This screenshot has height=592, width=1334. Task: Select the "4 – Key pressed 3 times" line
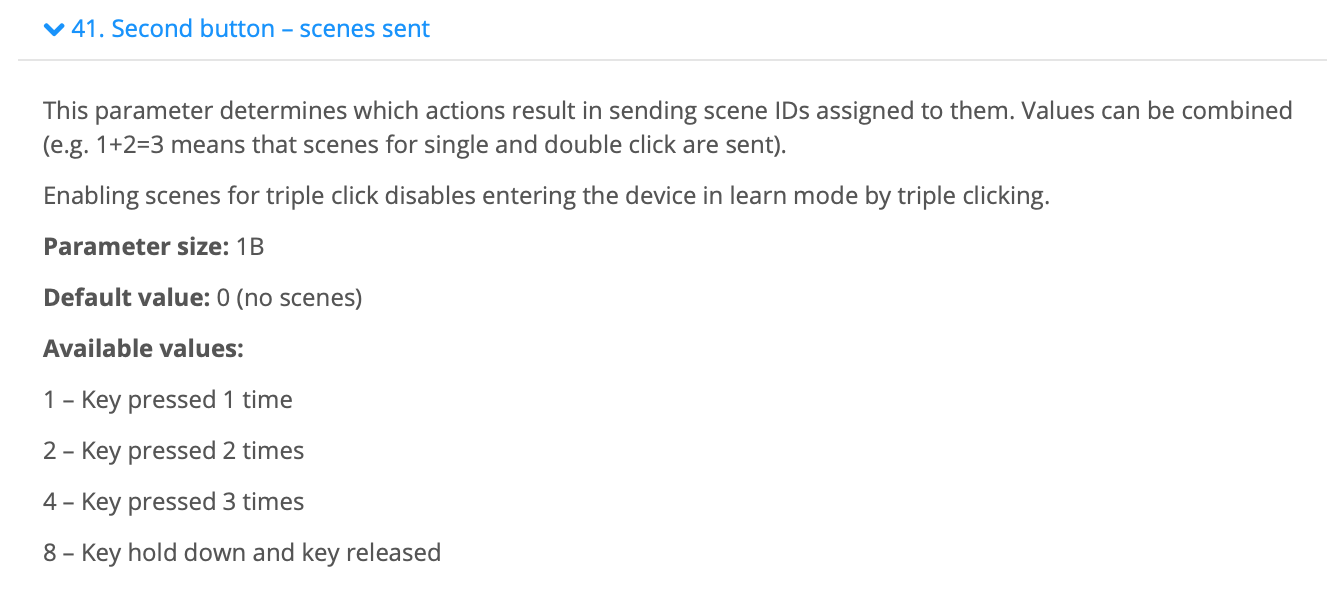pyautogui.click(x=174, y=502)
